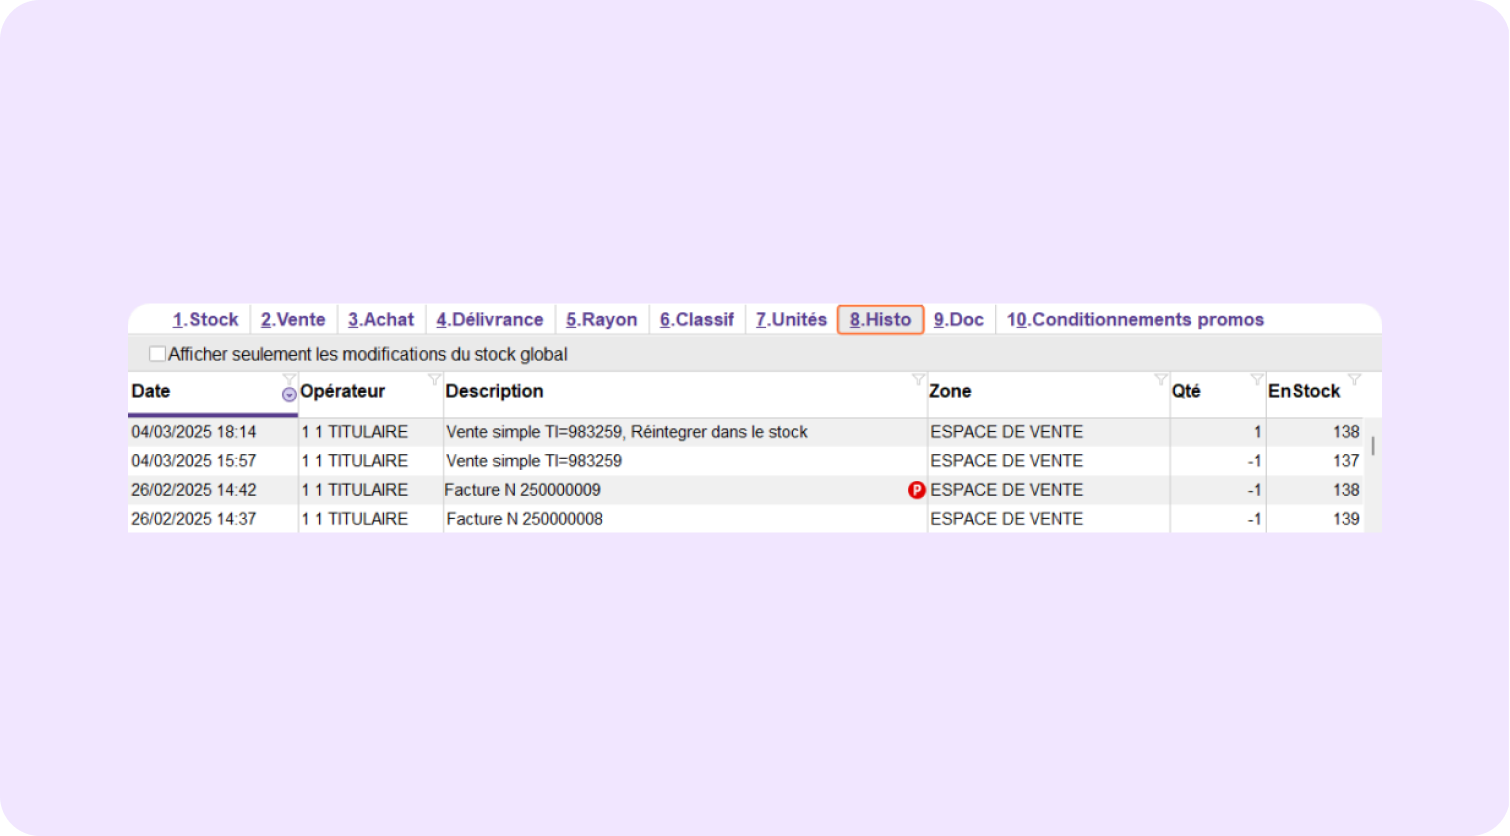Click the filter icon in Description column
Image resolution: width=1510 pixels, height=836 pixels.
coord(918,379)
